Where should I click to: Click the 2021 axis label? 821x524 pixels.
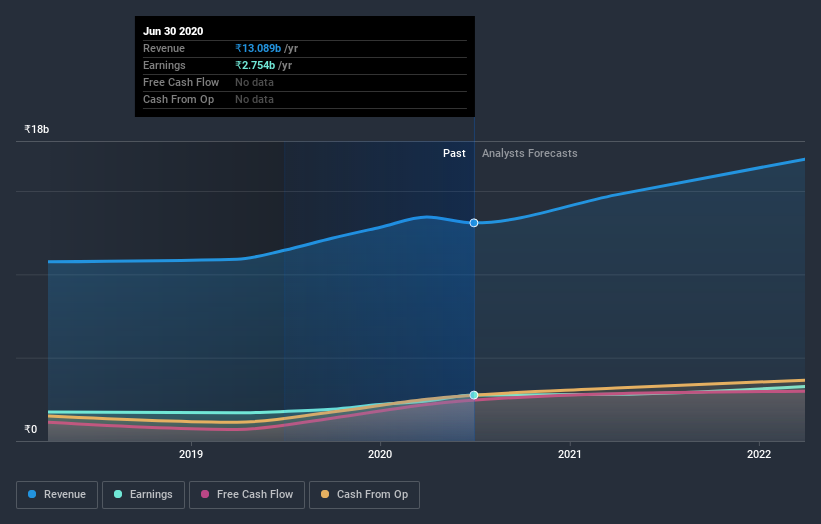[570, 454]
